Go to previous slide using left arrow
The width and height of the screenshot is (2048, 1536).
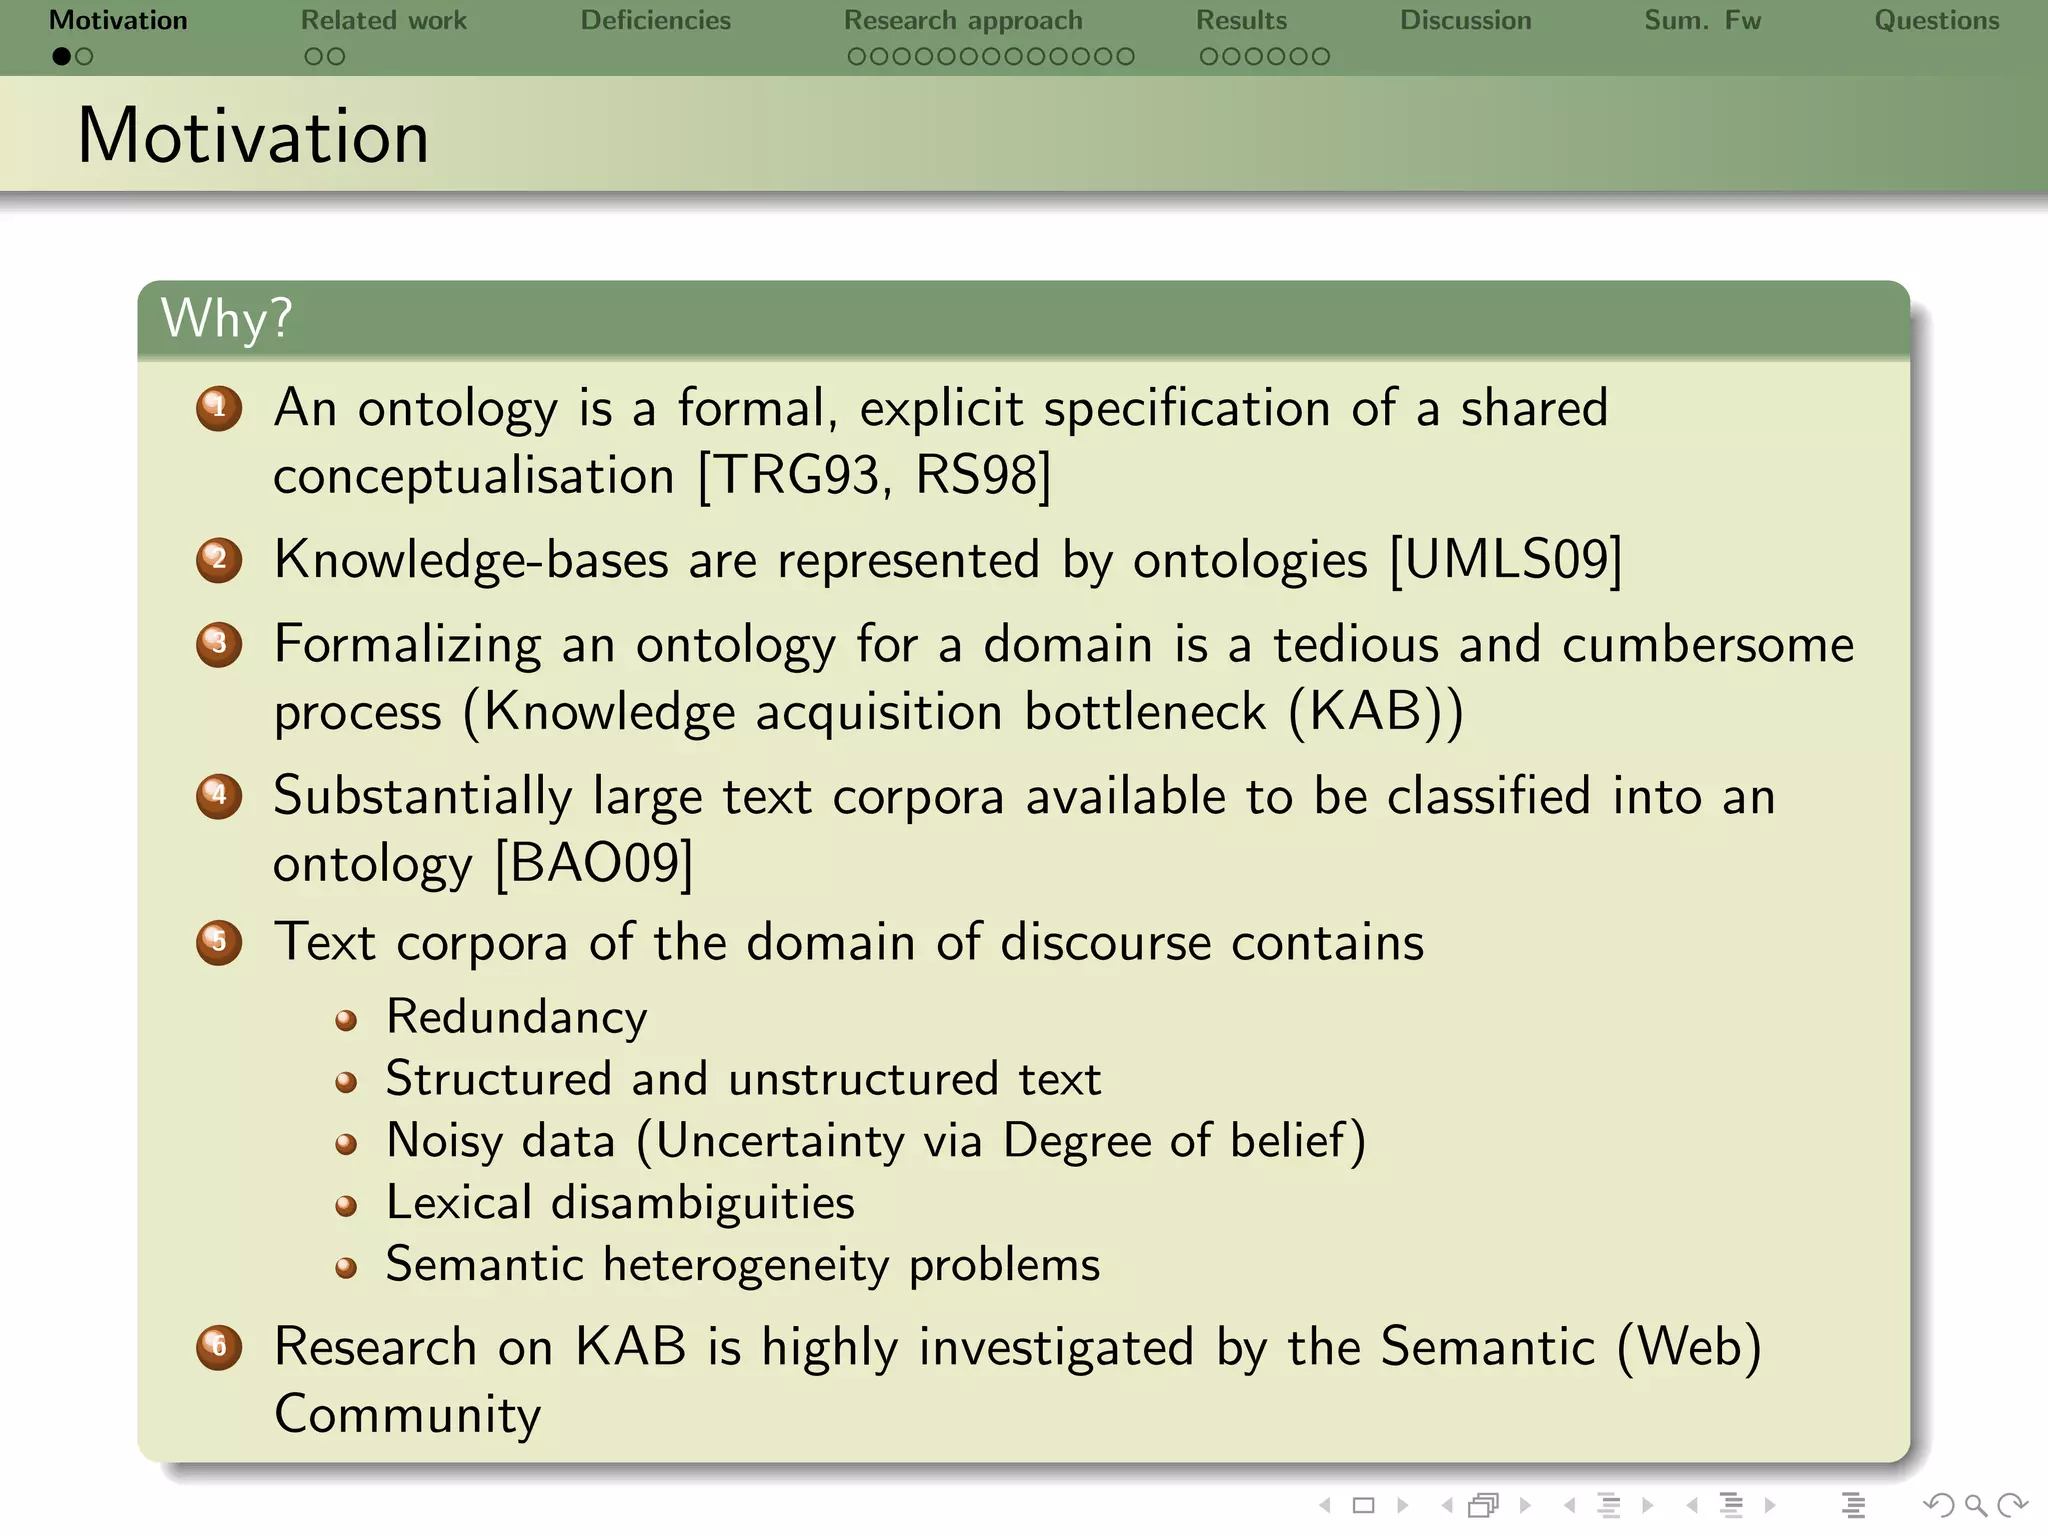click(1325, 1505)
